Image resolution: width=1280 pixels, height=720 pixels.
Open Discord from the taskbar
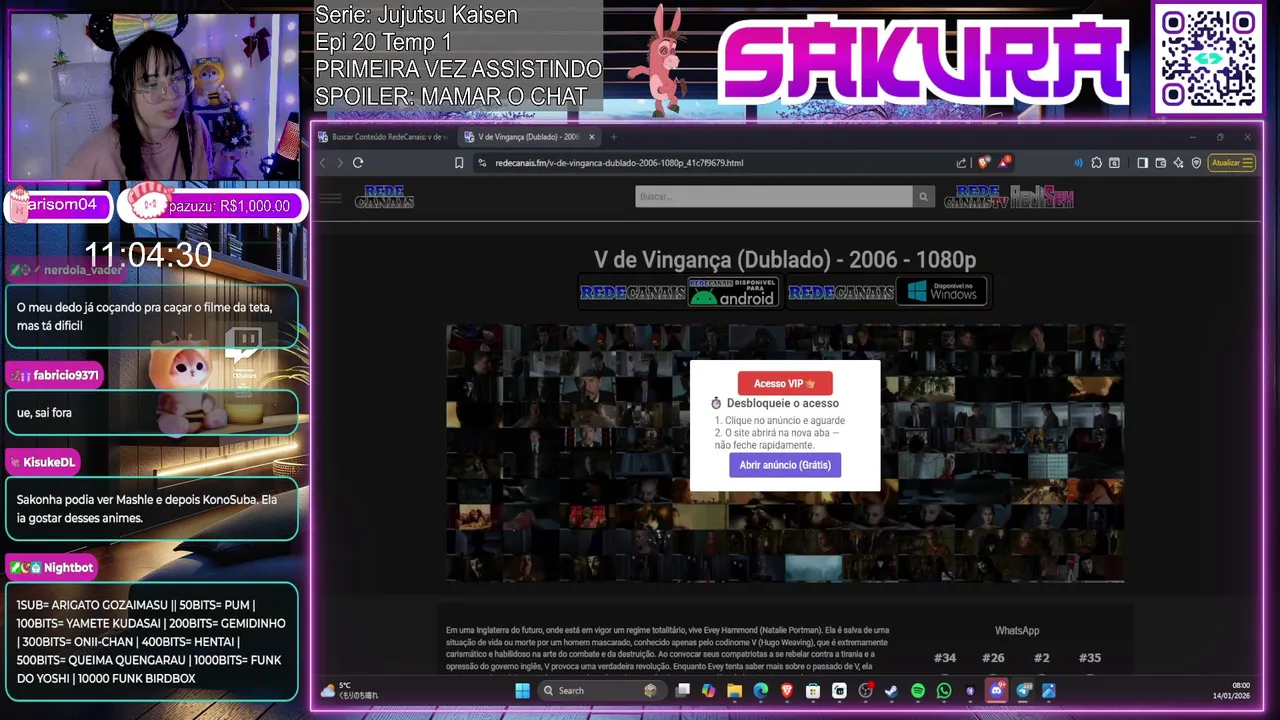pos(996,691)
